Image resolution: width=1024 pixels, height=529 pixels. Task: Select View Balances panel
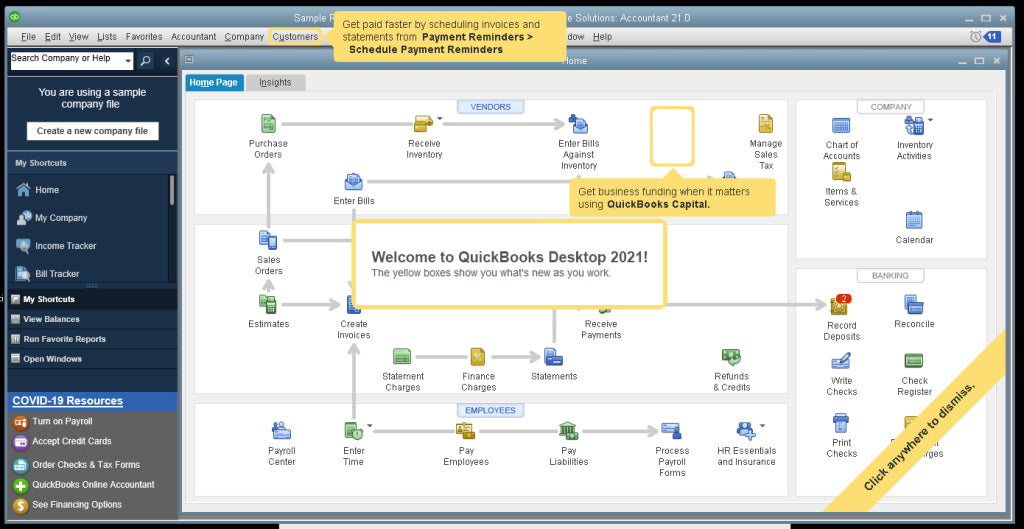pos(92,319)
